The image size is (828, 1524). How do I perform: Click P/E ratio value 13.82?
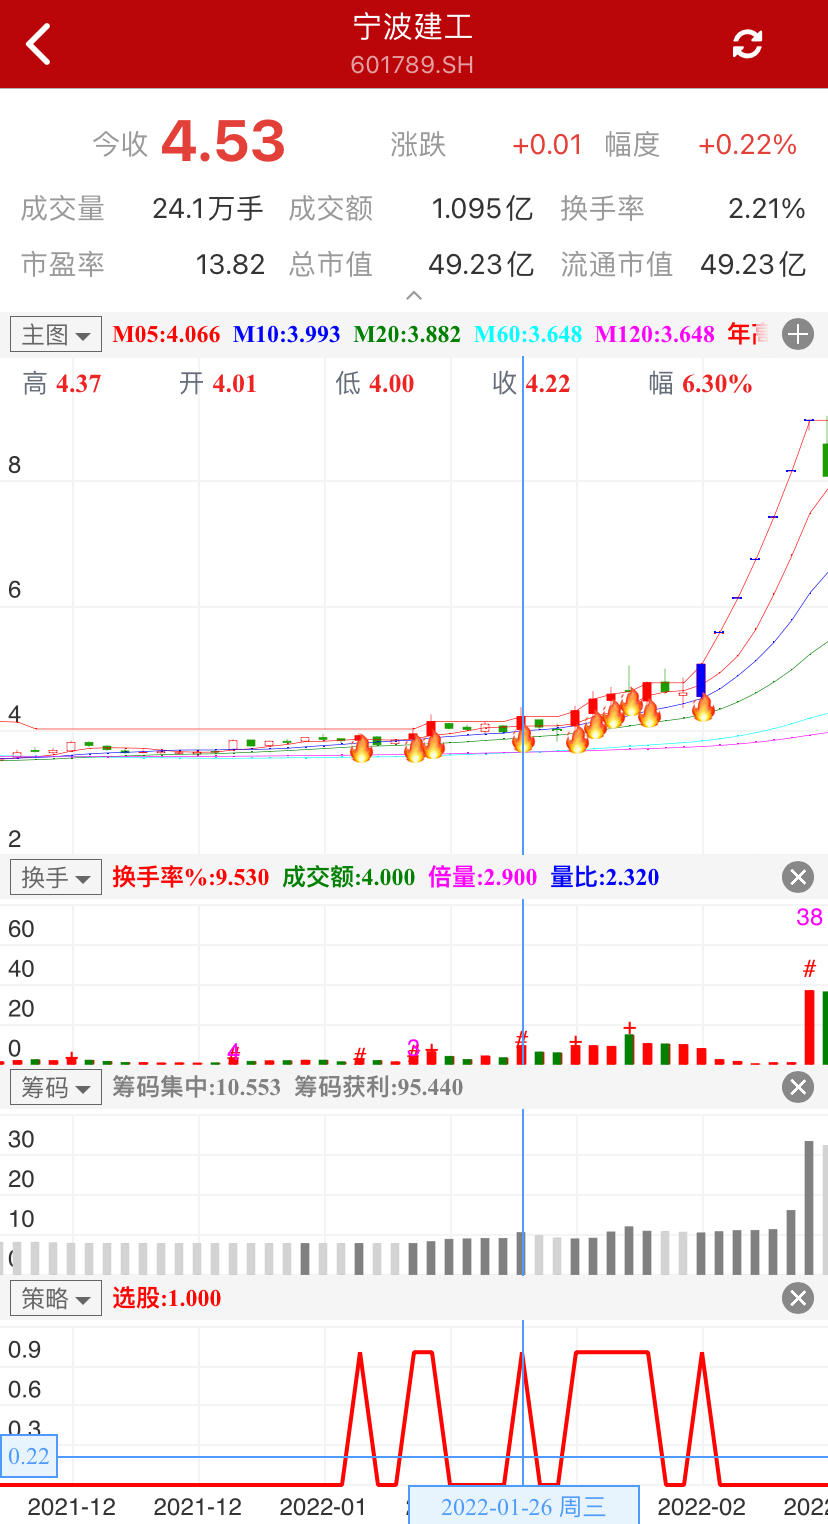coord(230,264)
